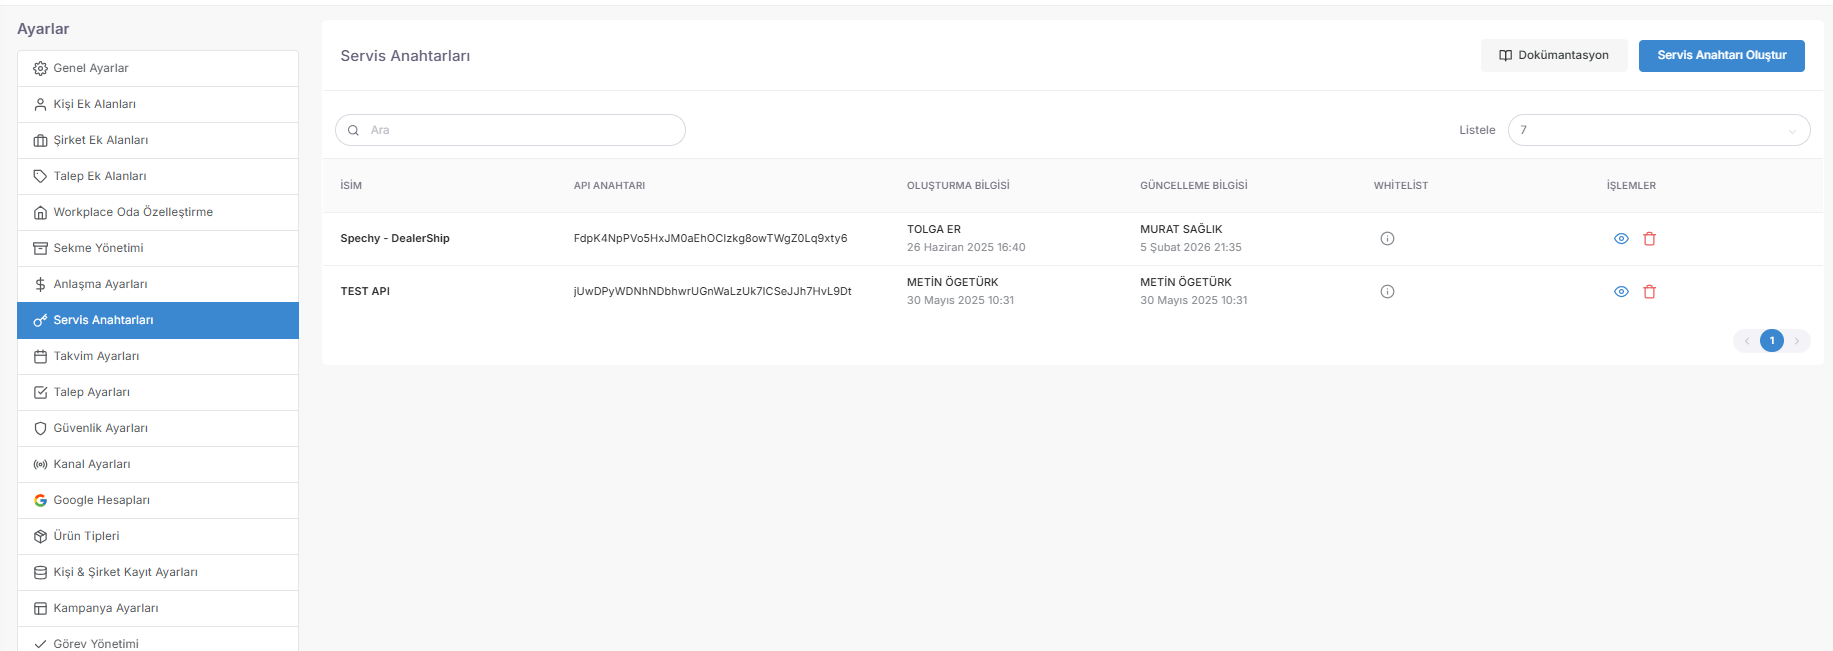Viewport: 1833px width, 651px height.
Task: Click the shield icon beside Güvenlik Ayarları
Action: click(x=40, y=429)
